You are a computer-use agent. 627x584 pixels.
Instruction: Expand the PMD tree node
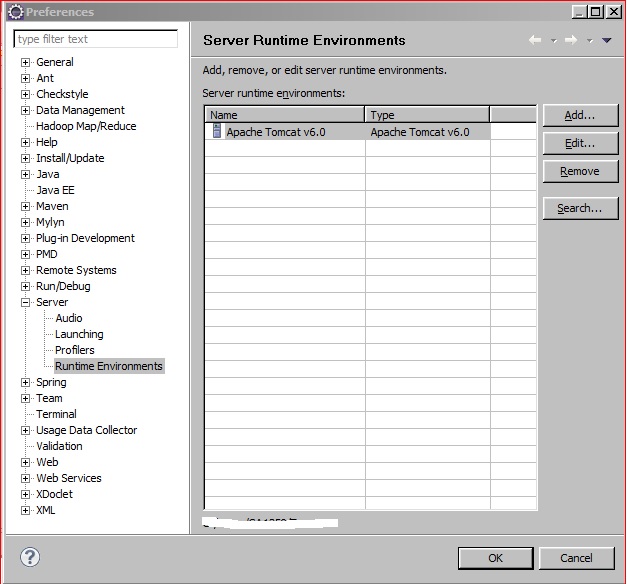pyautogui.click(x=26, y=254)
